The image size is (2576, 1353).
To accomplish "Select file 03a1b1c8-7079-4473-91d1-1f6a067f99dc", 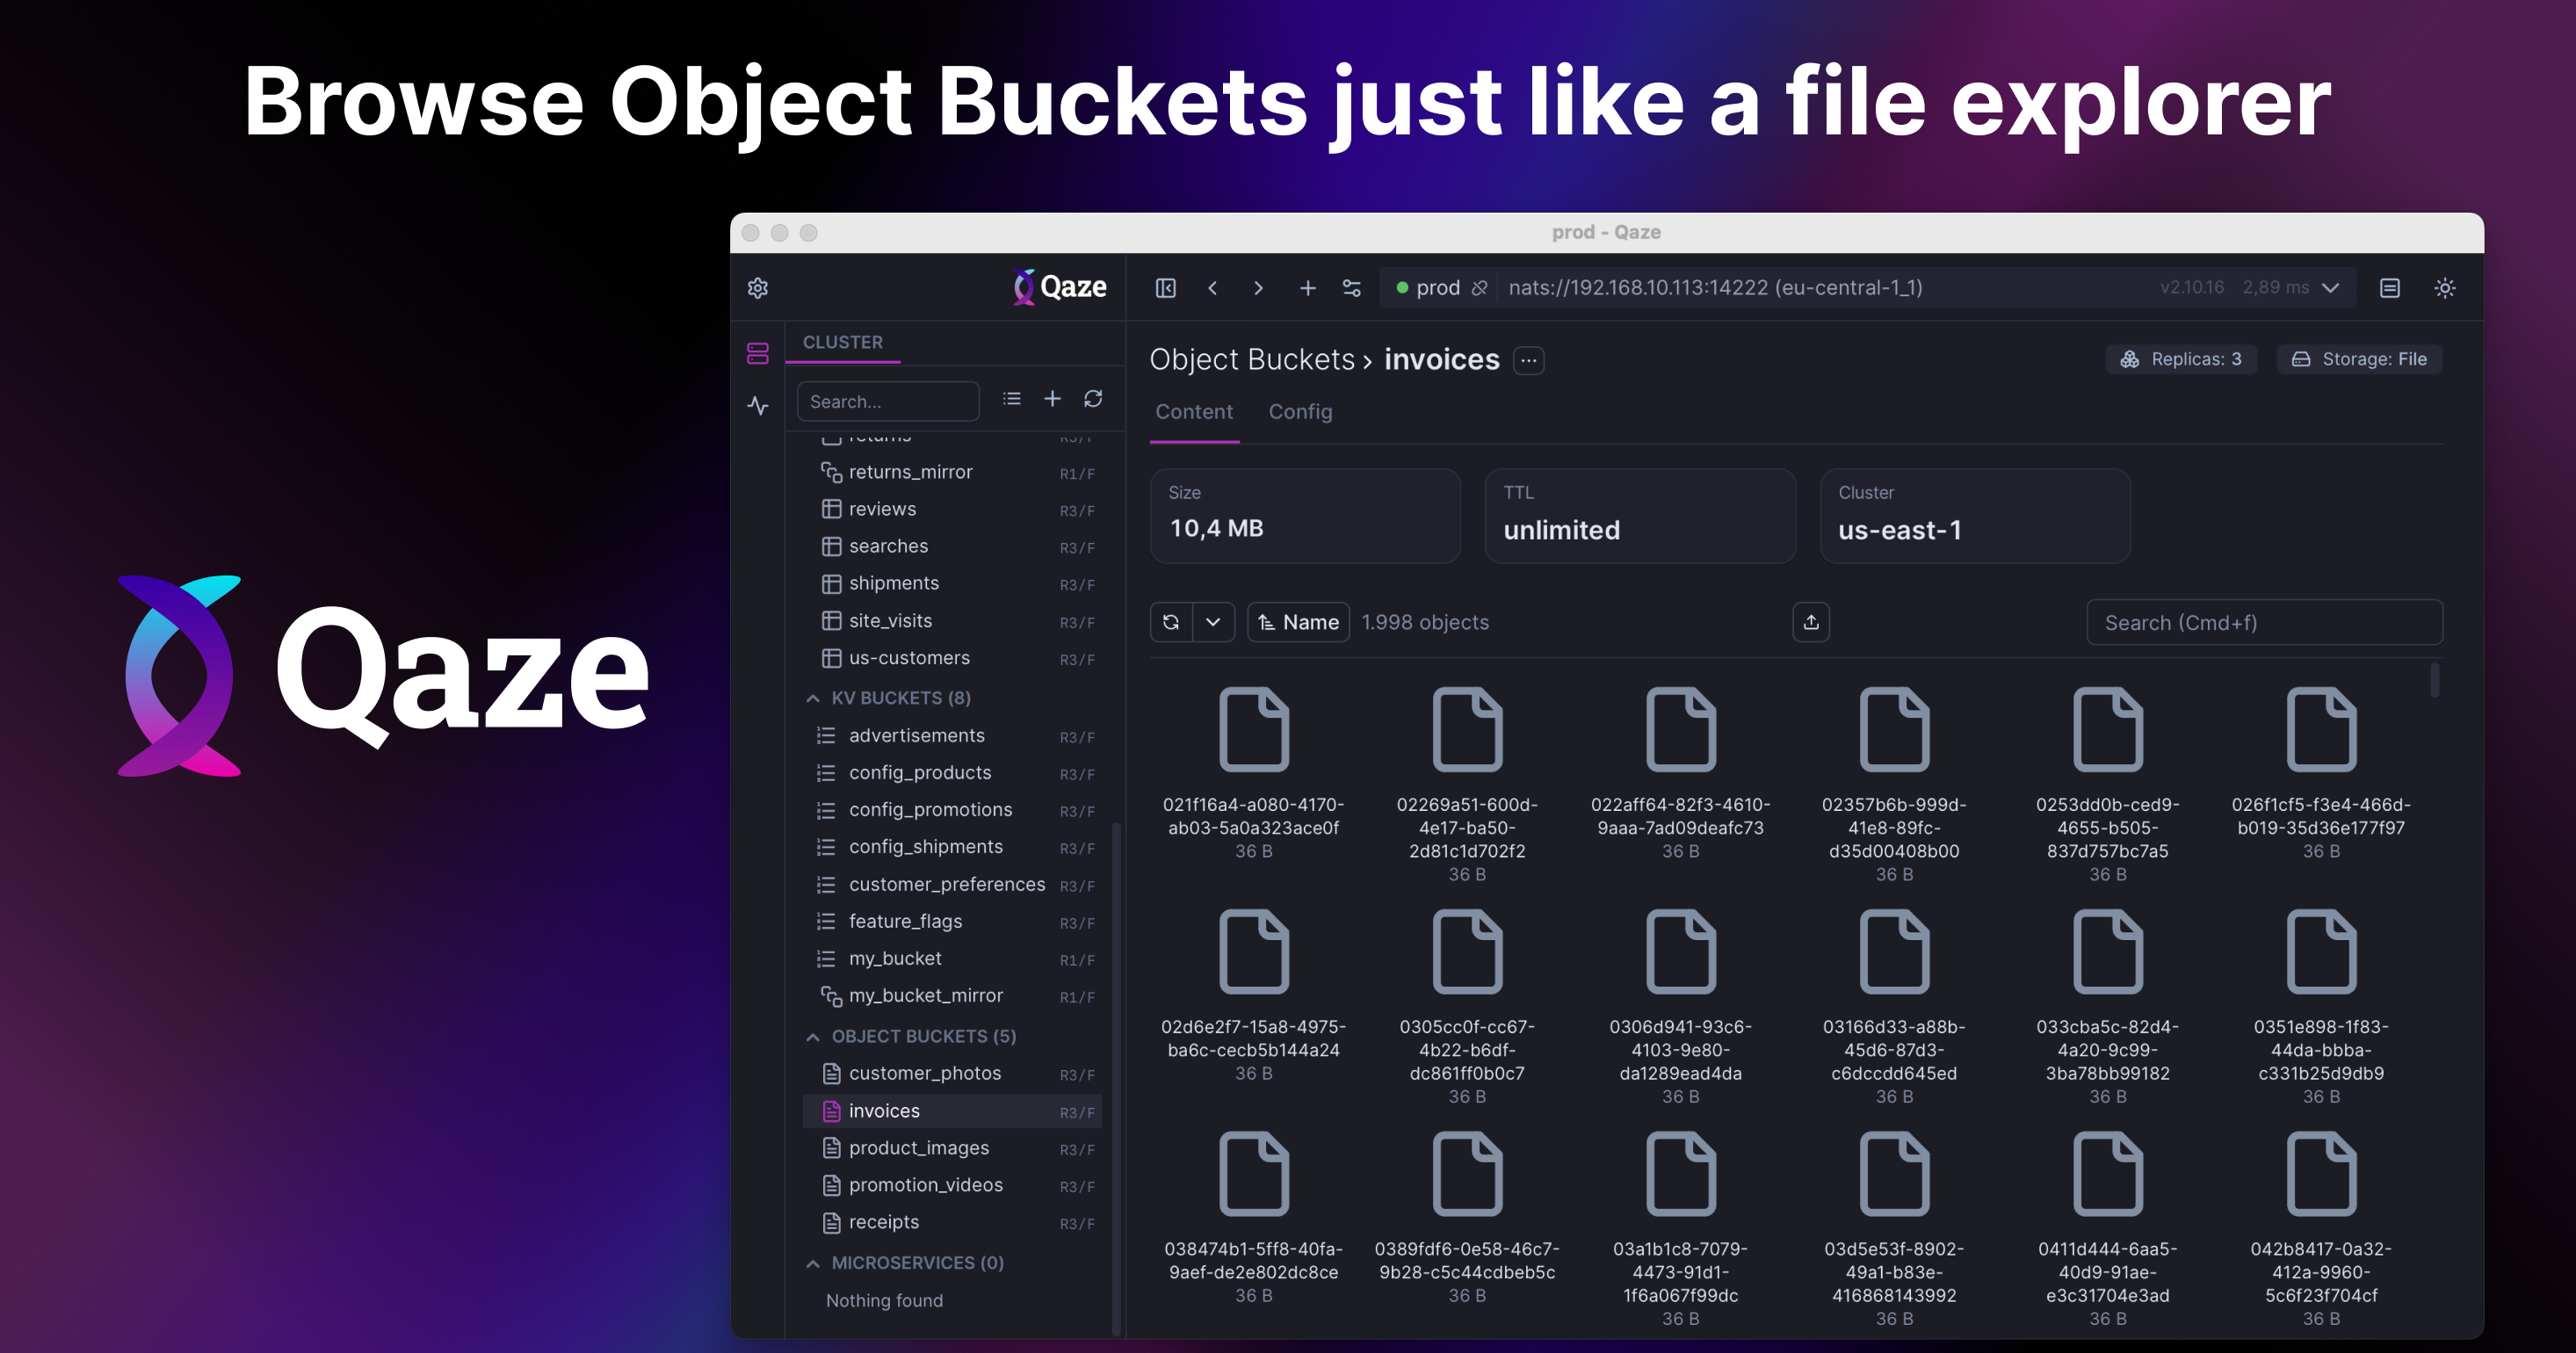I will coord(1680,1229).
